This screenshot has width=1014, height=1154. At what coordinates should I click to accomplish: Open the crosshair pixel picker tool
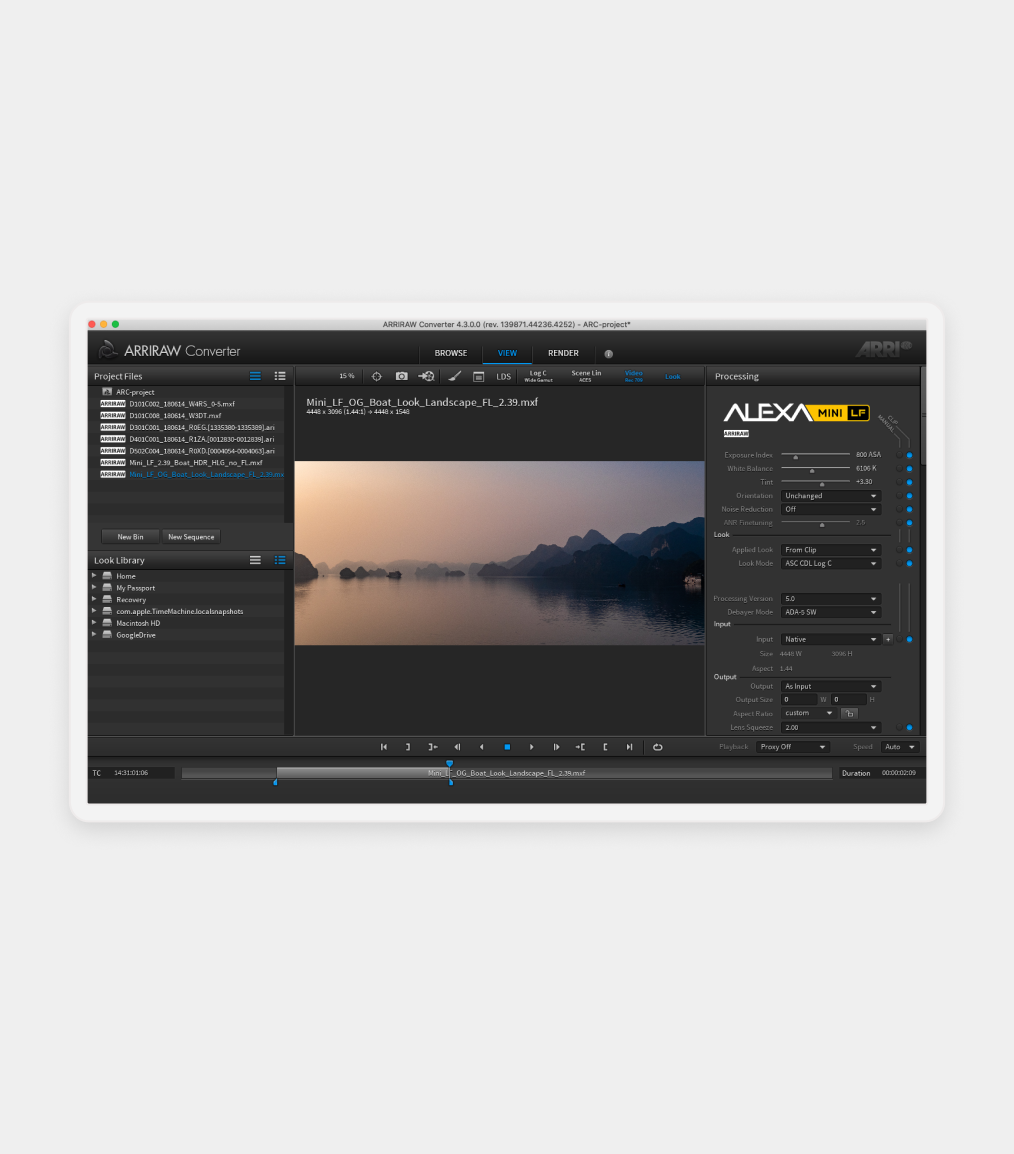tap(377, 376)
